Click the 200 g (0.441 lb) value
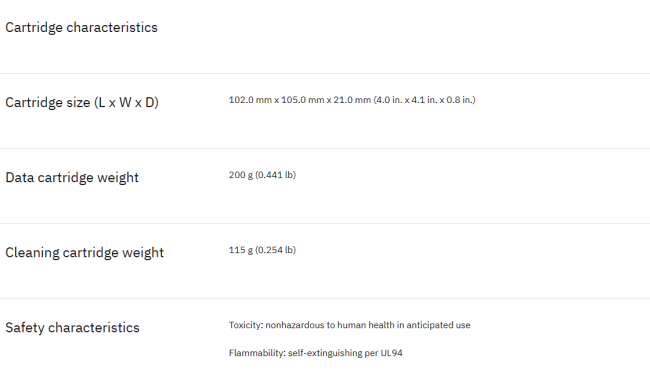Screen dimensions: 650x373 pyautogui.click(x=262, y=175)
